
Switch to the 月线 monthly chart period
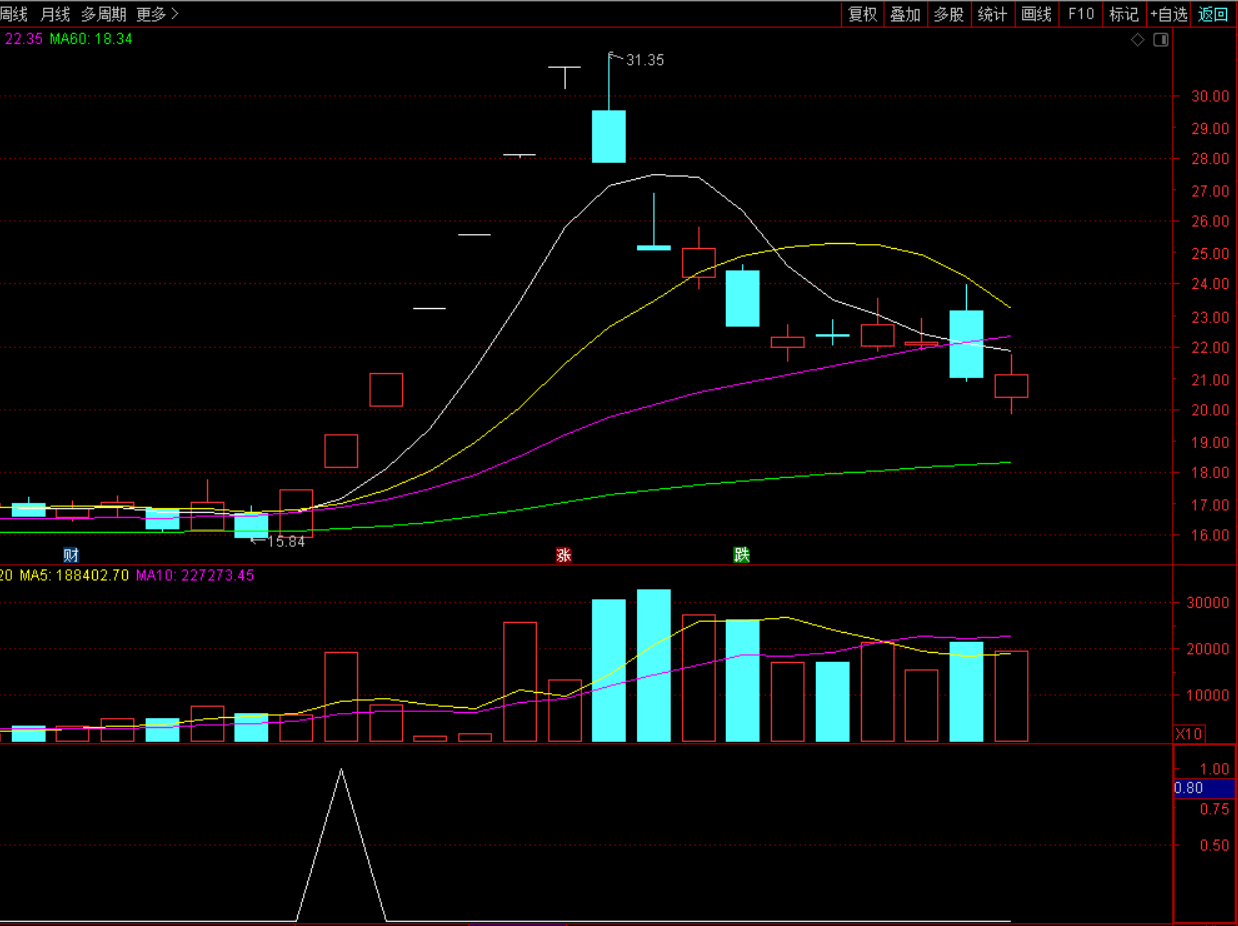(x=56, y=14)
